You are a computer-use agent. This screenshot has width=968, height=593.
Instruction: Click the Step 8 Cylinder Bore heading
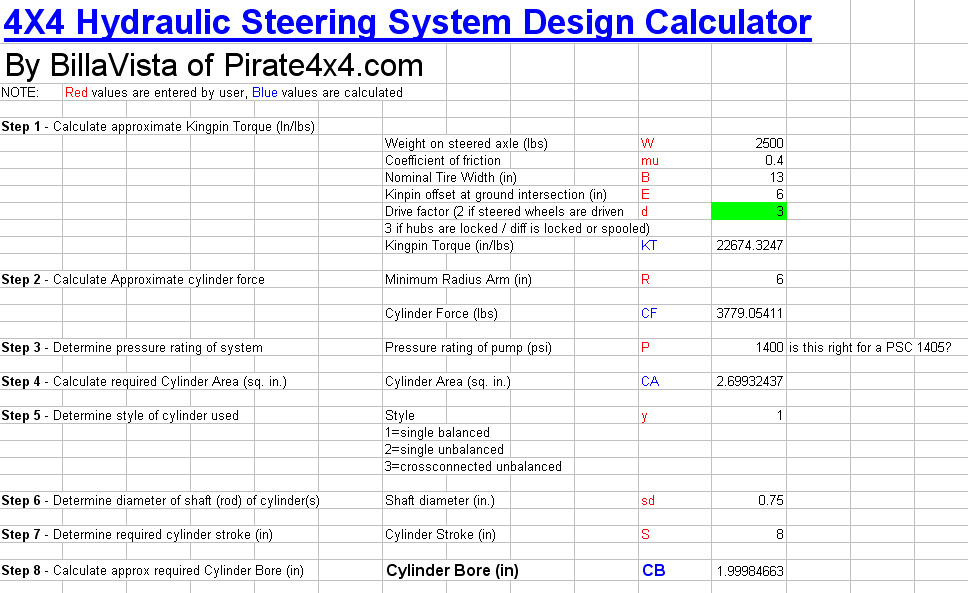tap(152, 571)
